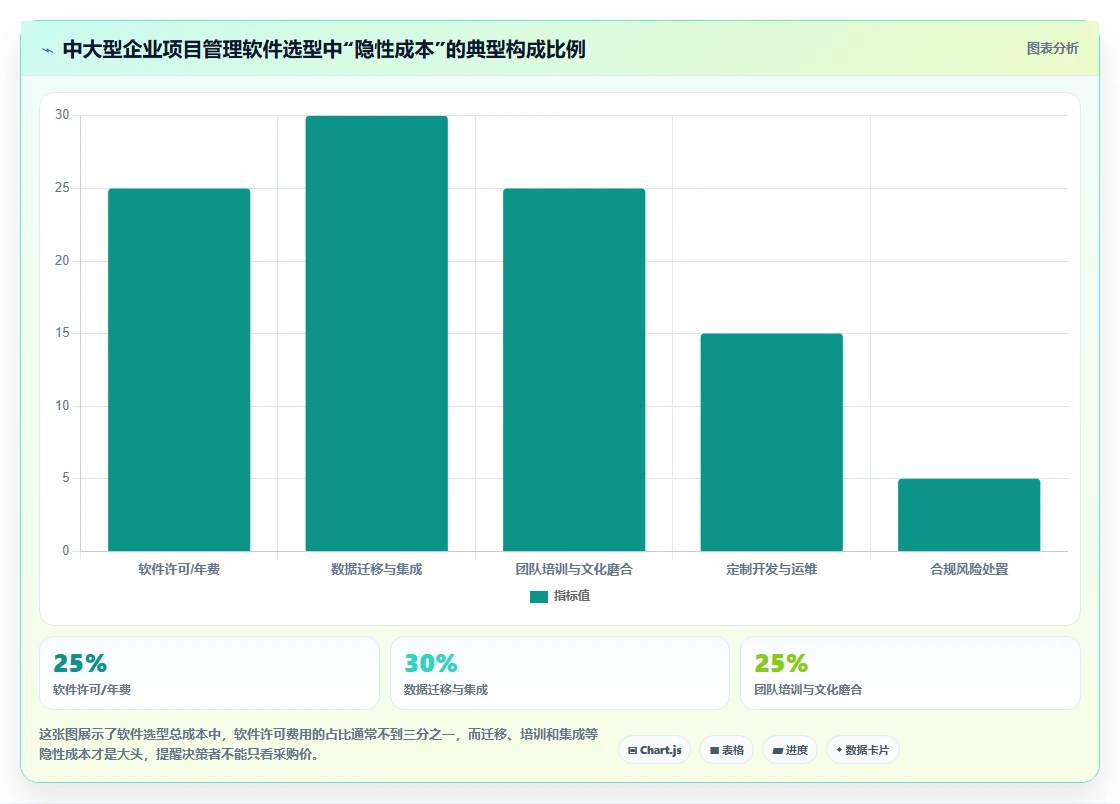Click the 定制开发与运维 x-axis label
Image resolution: width=1120 pixels, height=804 pixels.
pyautogui.click(x=771, y=569)
